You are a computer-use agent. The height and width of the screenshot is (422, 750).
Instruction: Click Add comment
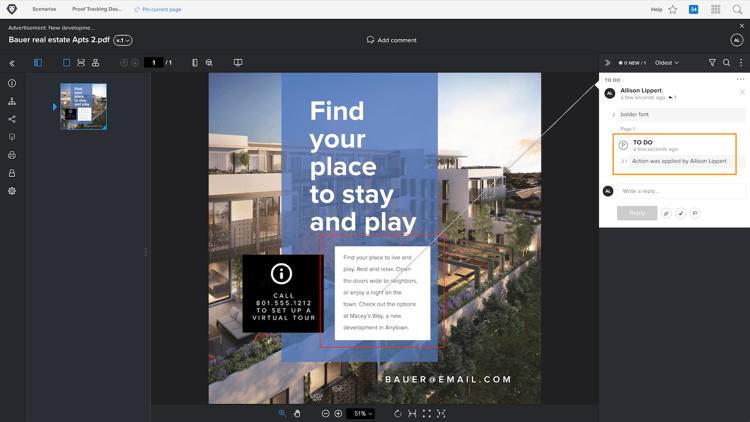point(391,40)
